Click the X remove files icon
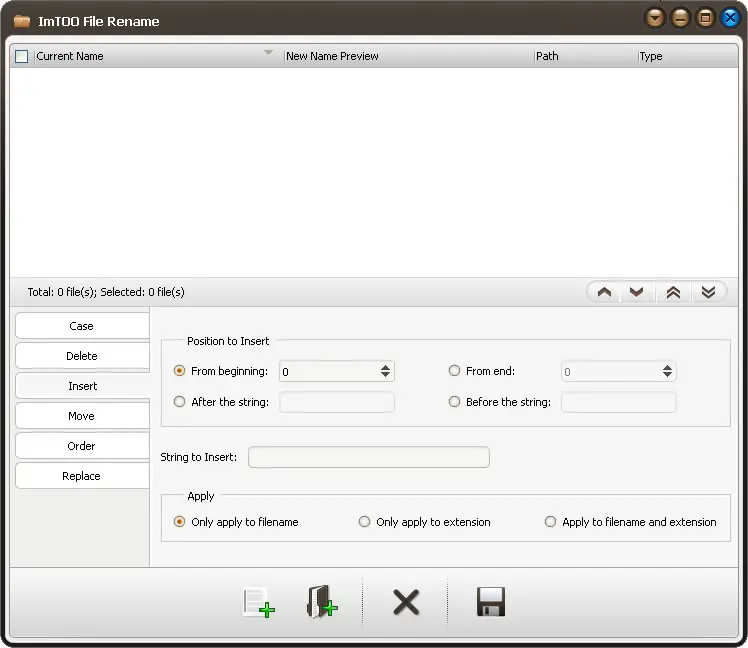This screenshot has width=748, height=648. pyautogui.click(x=406, y=602)
